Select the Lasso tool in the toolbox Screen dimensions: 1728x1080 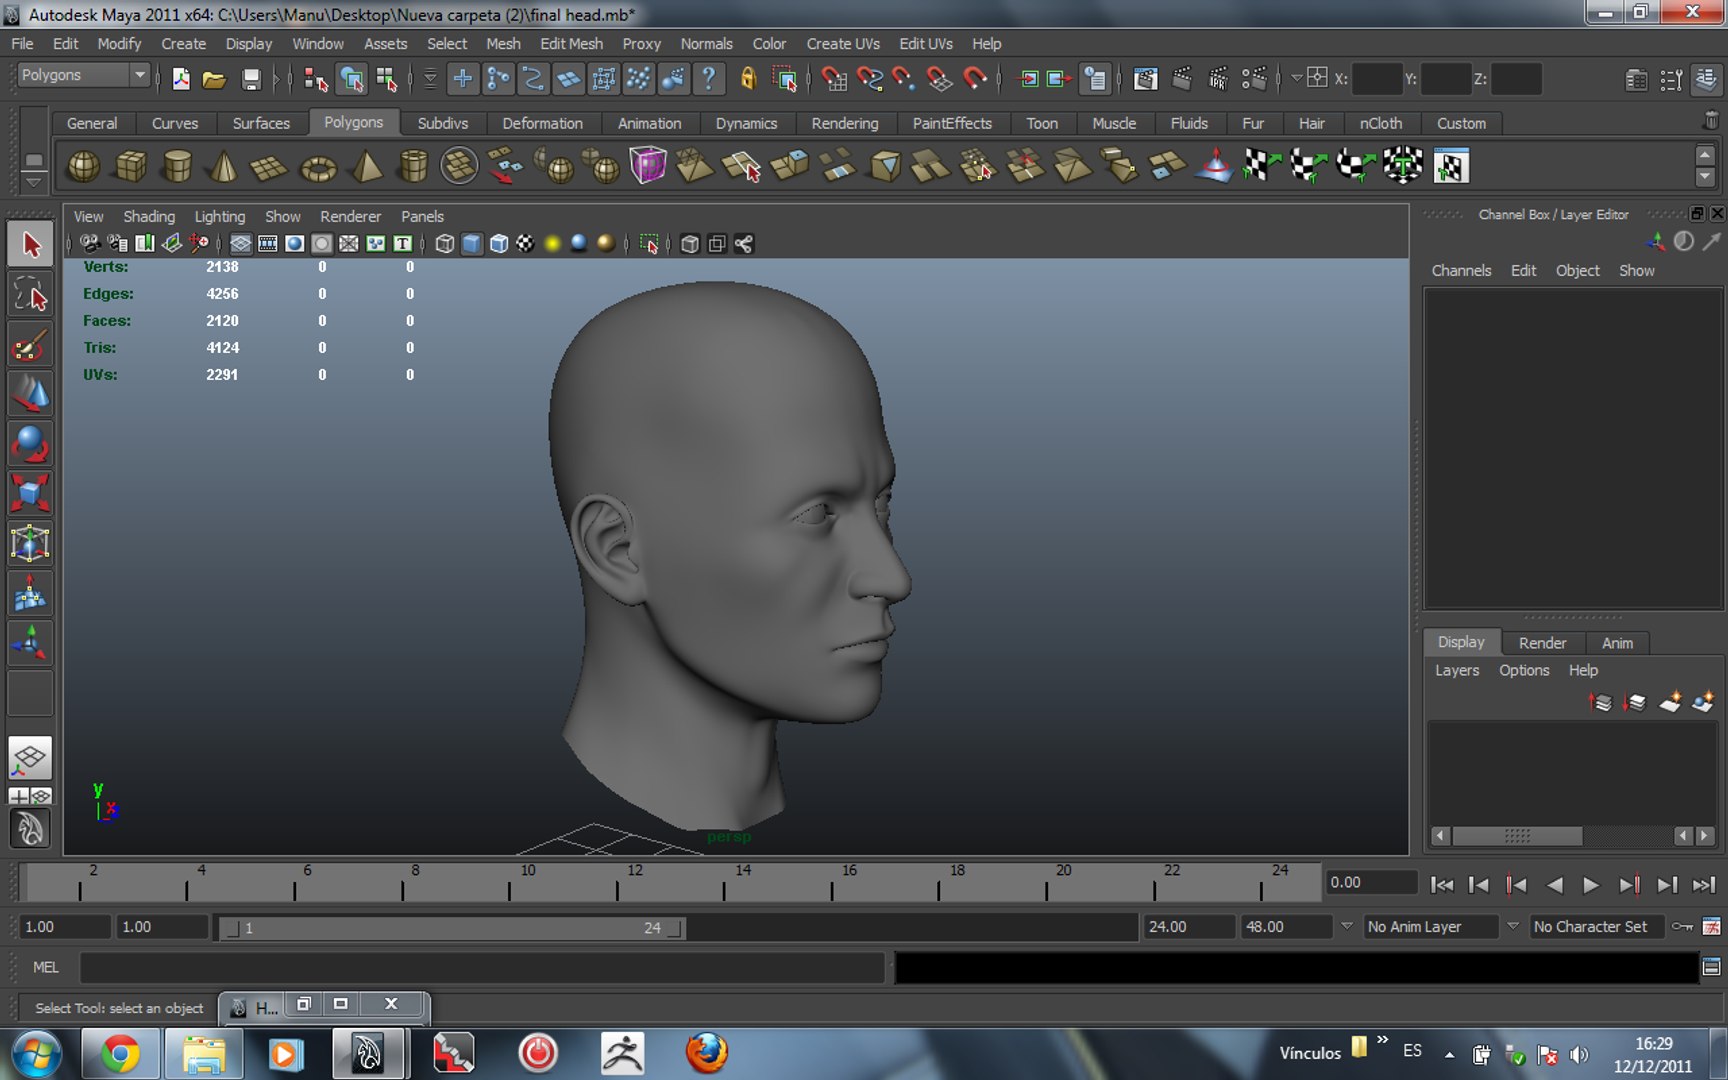click(30, 295)
